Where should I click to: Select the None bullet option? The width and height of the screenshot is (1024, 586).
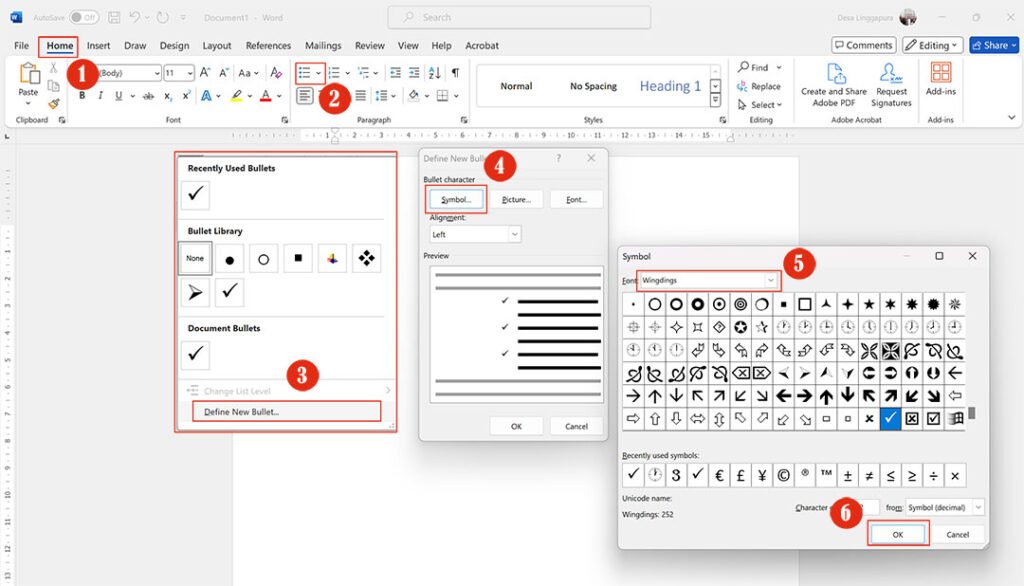(x=195, y=259)
